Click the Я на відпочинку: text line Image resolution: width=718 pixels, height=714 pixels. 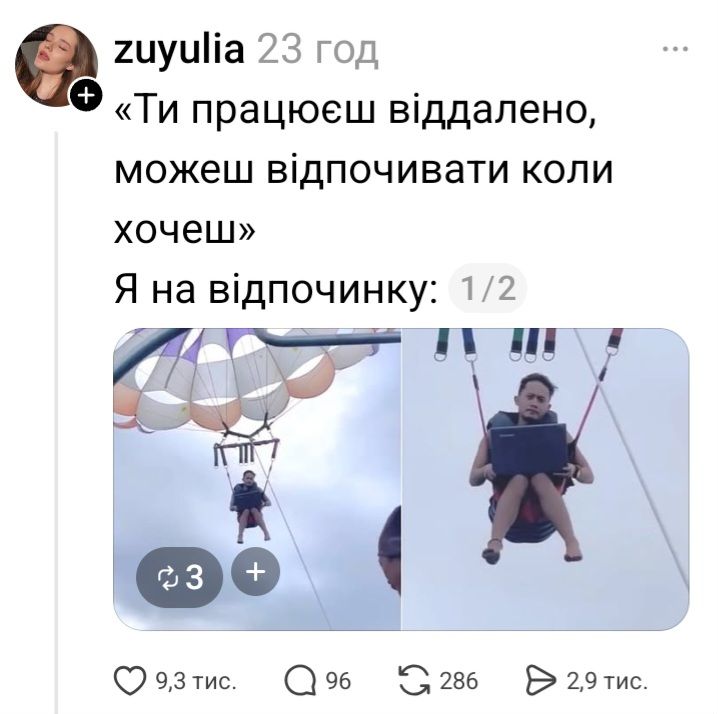pyautogui.click(x=276, y=289)
